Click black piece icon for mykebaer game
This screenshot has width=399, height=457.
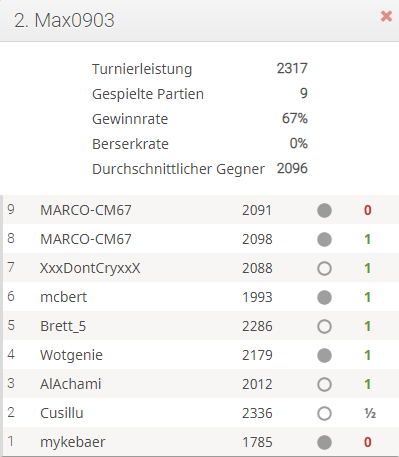[324, 442]
